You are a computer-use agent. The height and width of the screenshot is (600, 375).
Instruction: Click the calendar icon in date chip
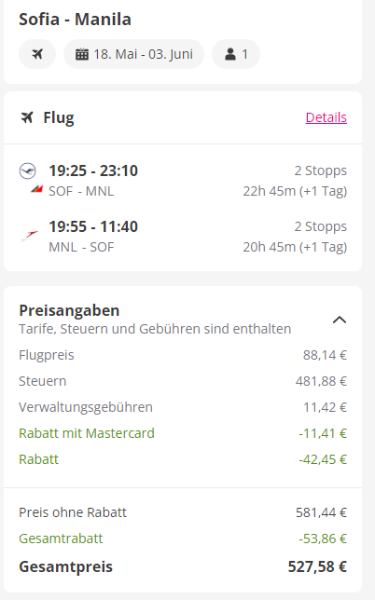[x=82, y=54]
